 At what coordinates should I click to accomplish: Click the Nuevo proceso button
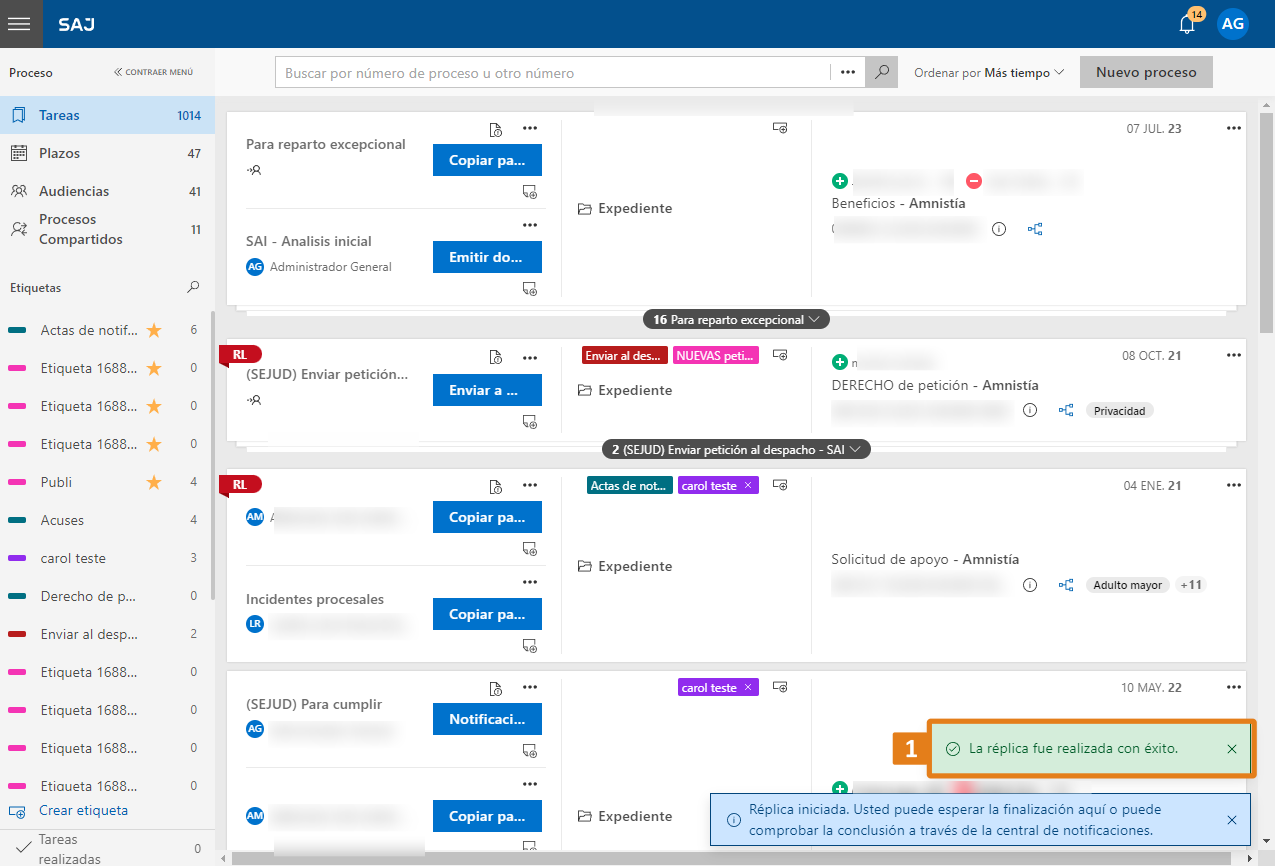[x=1146, y=72]
